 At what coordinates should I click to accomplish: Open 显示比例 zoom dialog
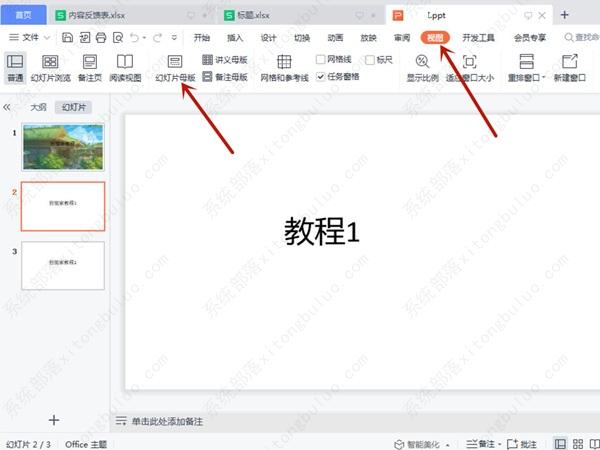422,68
